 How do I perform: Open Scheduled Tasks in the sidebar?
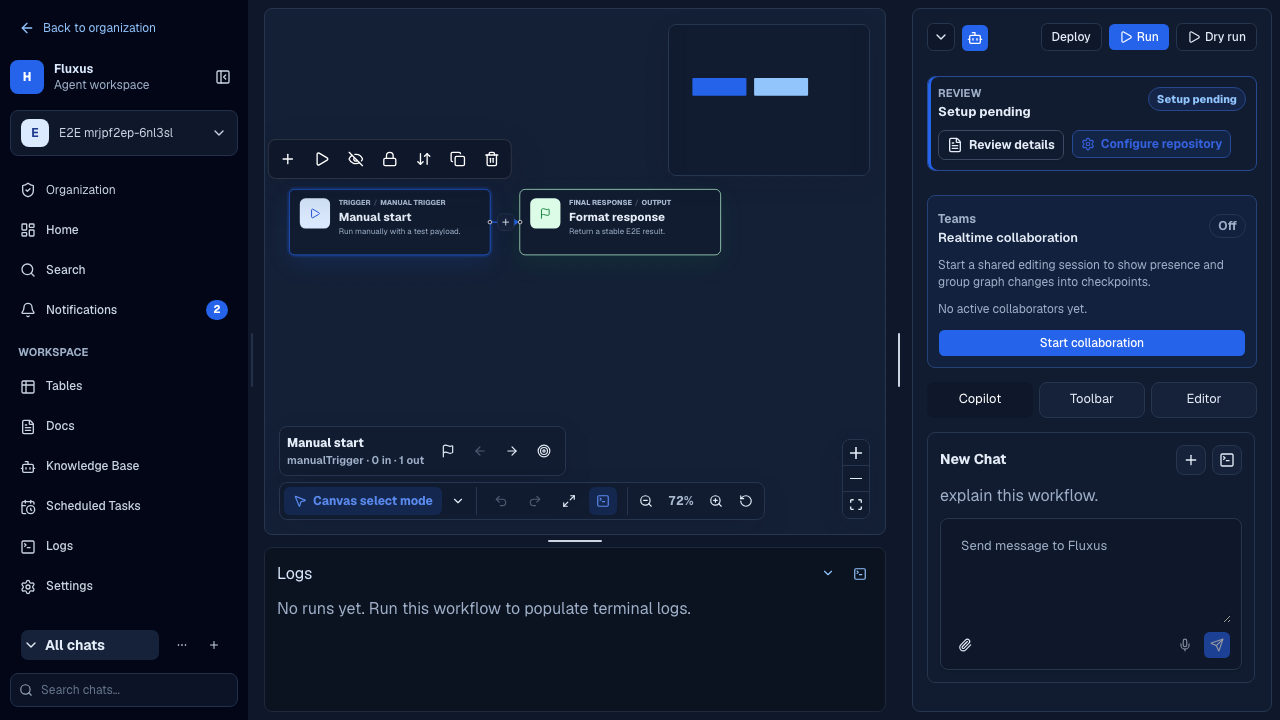pyautogui.click(x=124, y=506)
